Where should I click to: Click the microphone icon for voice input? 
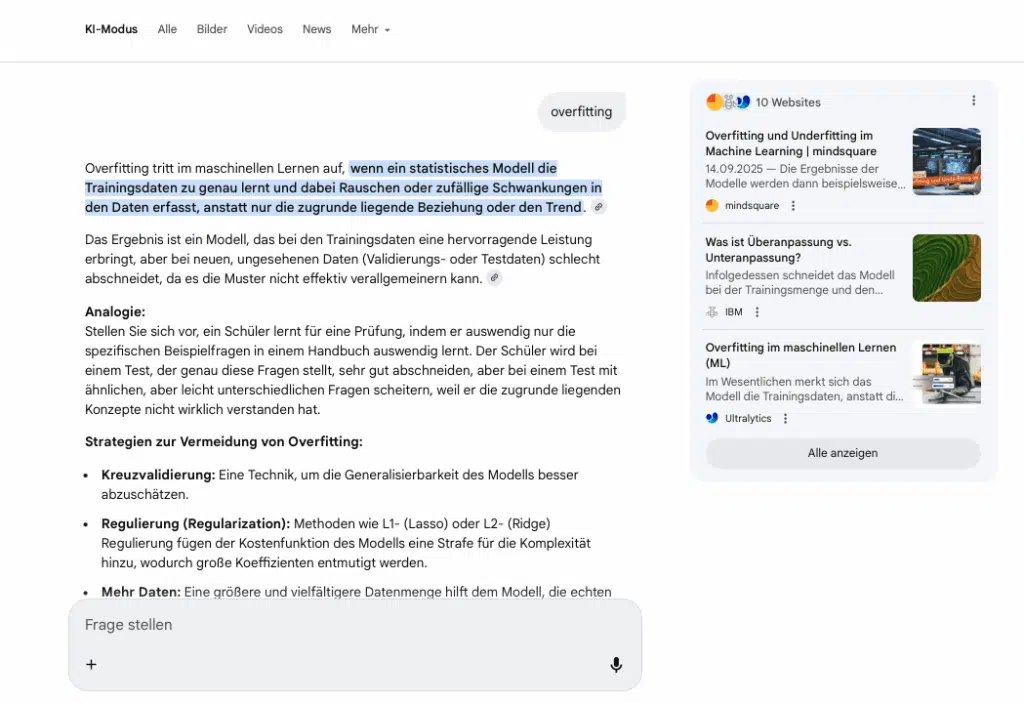[616, 664]
